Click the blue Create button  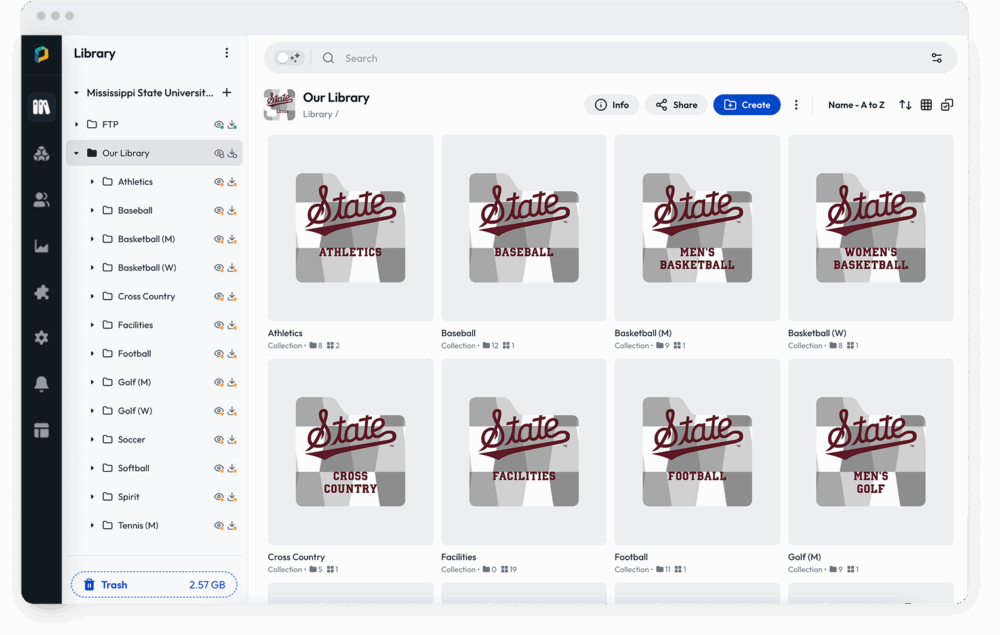click(747, 105)
